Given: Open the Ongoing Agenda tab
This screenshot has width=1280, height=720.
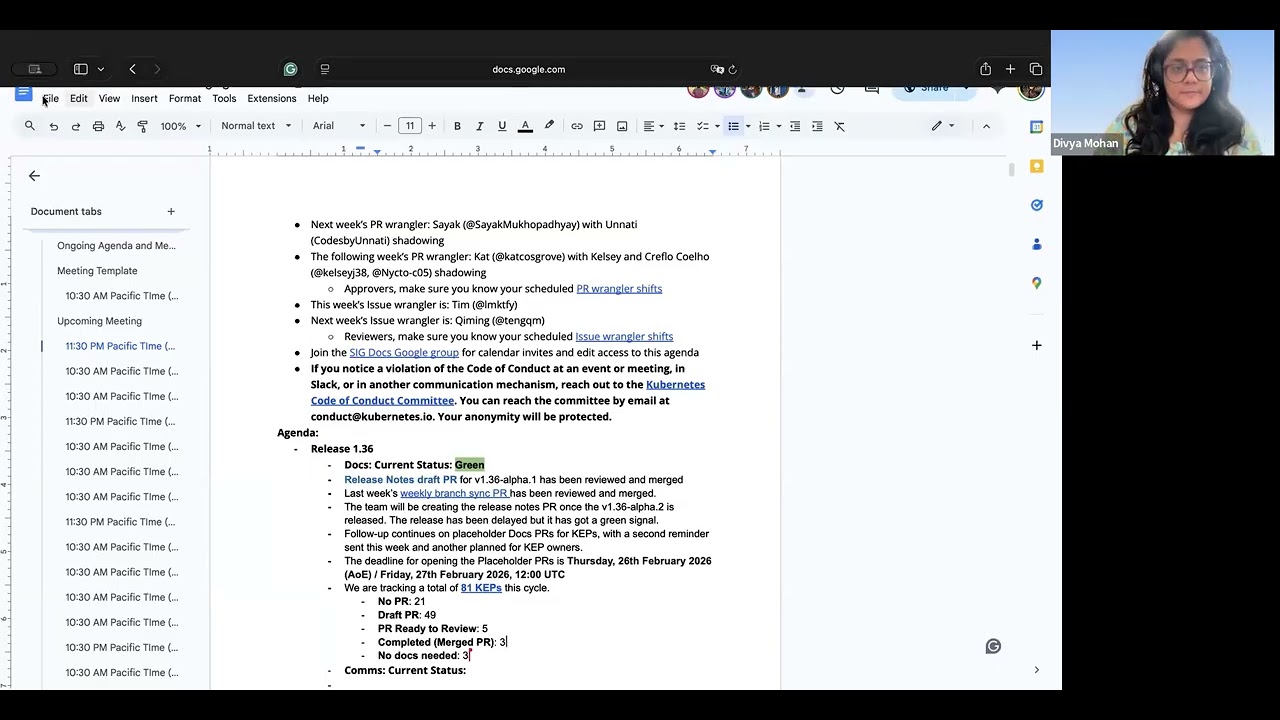Looking at the screenshot, I should pyautogui.click(x=116, y=246).
